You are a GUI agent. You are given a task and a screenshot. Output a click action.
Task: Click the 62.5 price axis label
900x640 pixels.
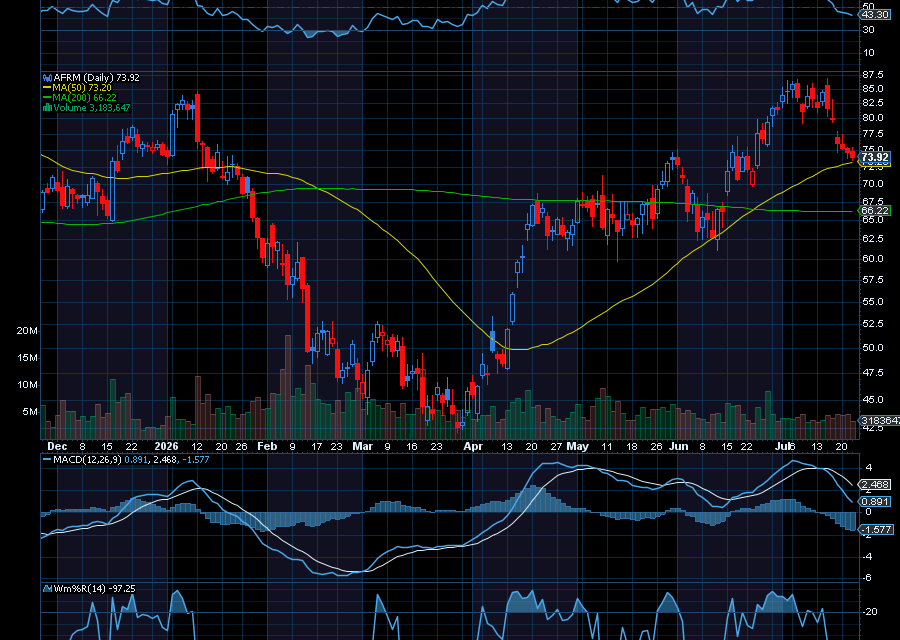point(872,238)
